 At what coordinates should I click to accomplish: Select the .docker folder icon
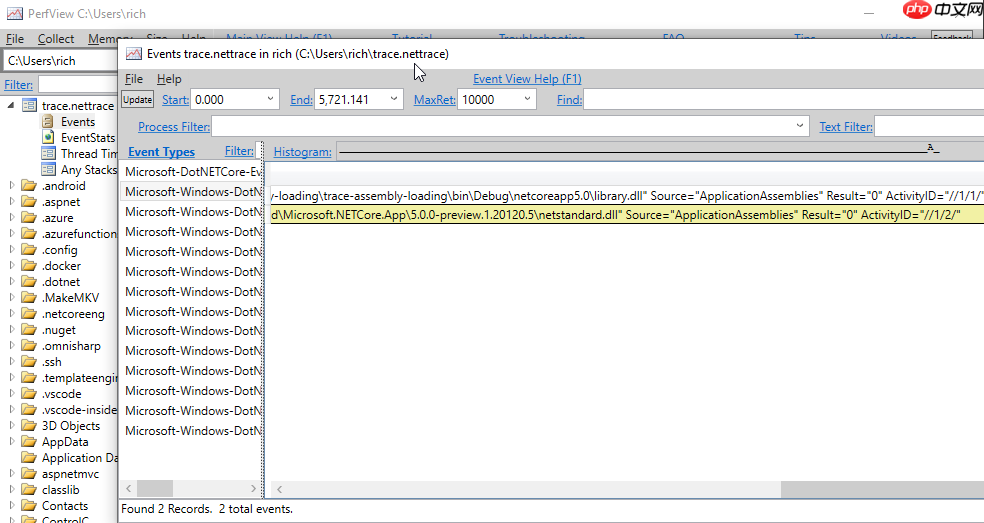point(29,266)
